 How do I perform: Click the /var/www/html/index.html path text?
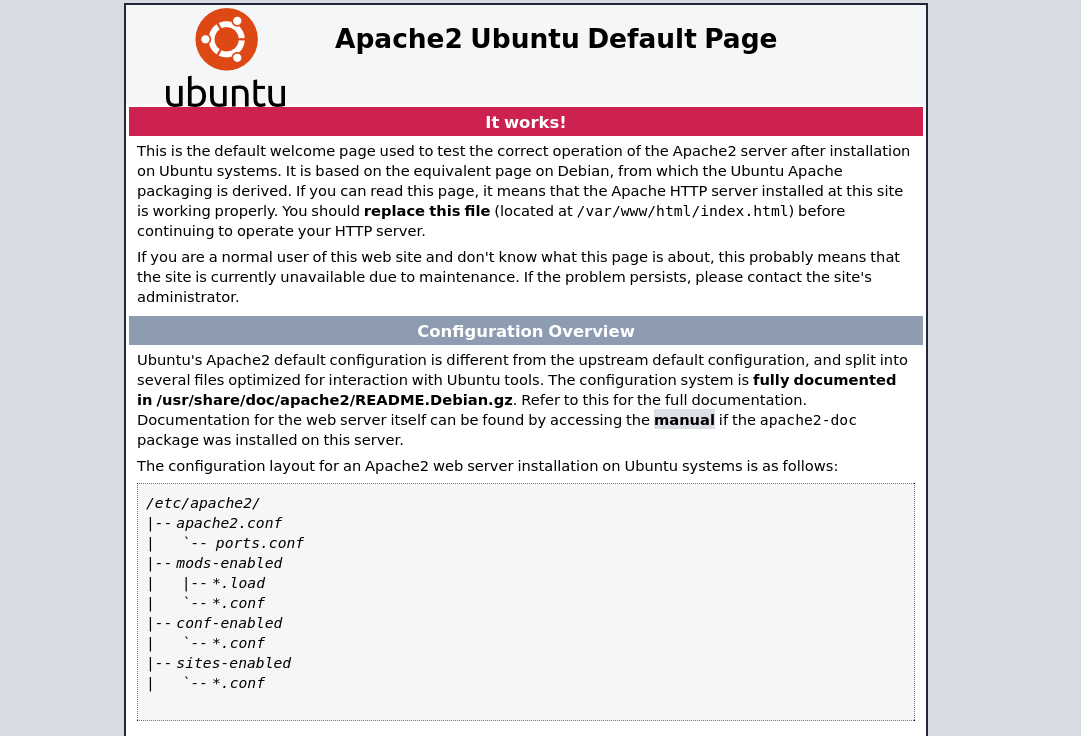pyautogui.click(x=685, y=211)
